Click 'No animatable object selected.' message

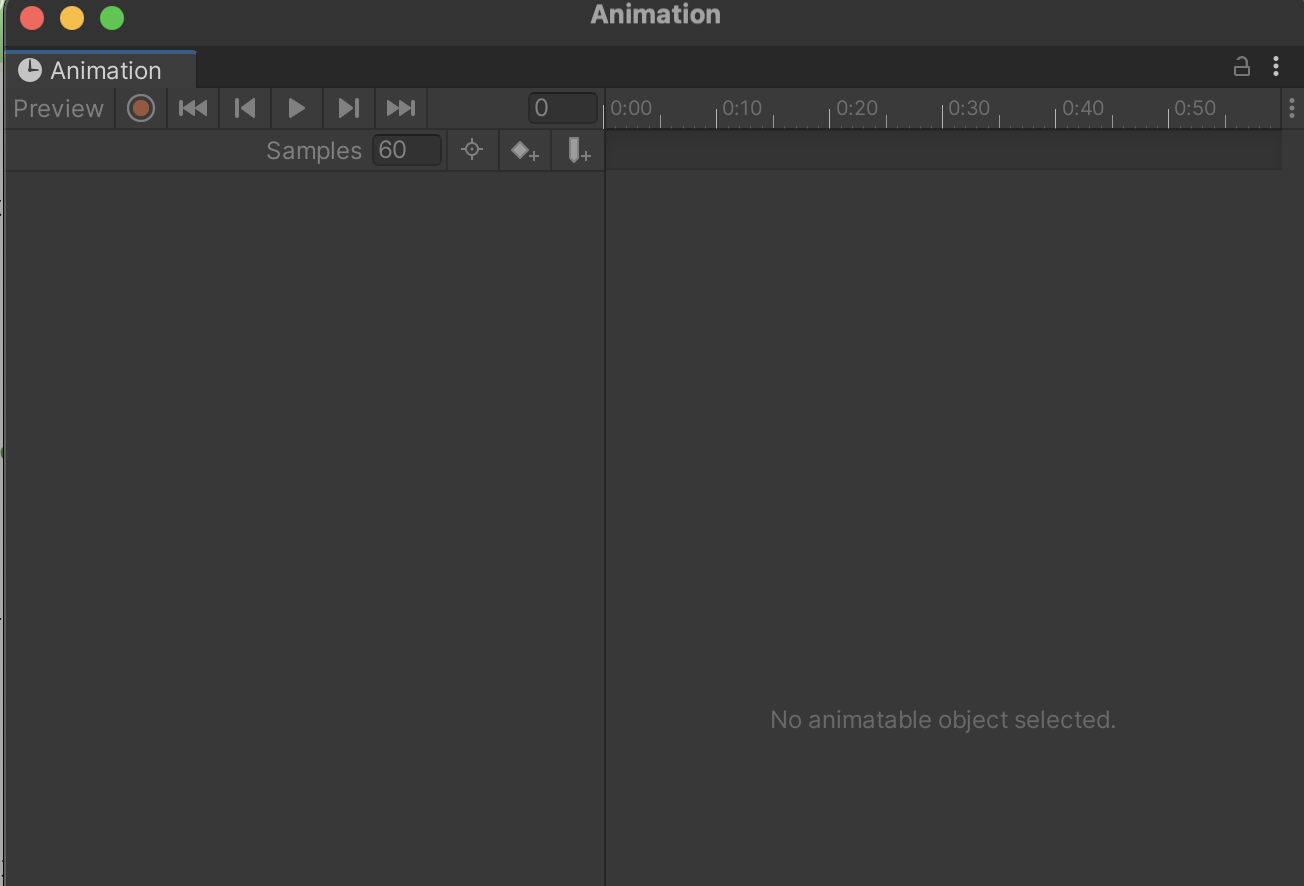(943, 720)
